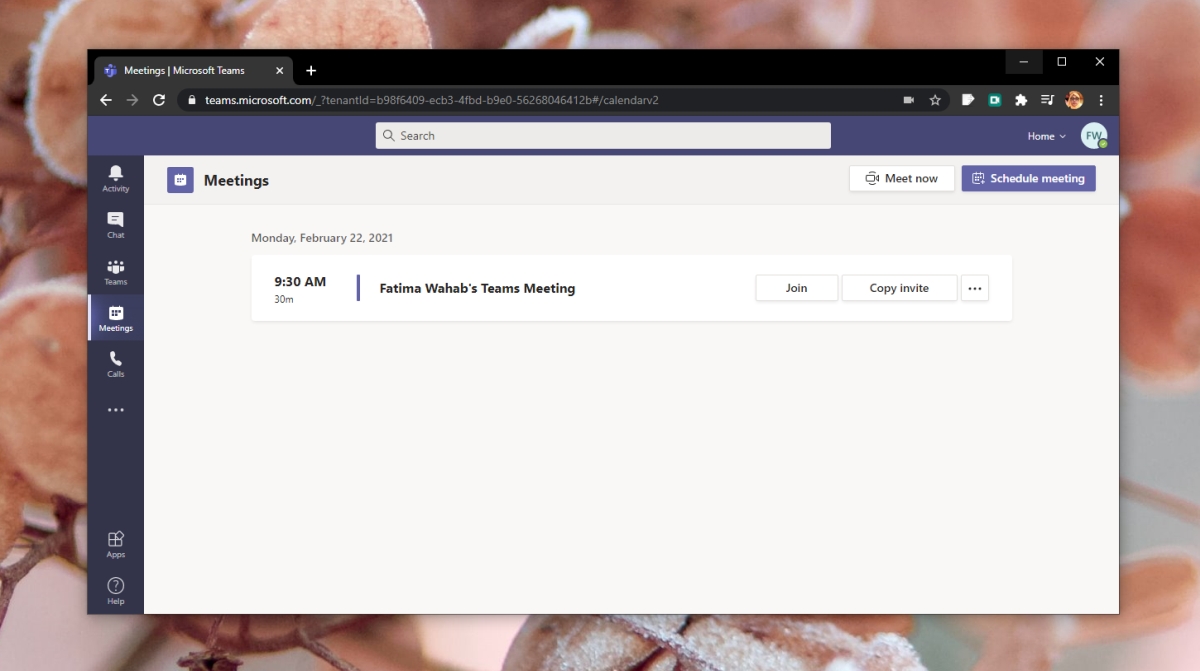Screen dimensions: 1200x671
Task: Go to Meetings via the sidebar icon
Action: pos(115,317)
